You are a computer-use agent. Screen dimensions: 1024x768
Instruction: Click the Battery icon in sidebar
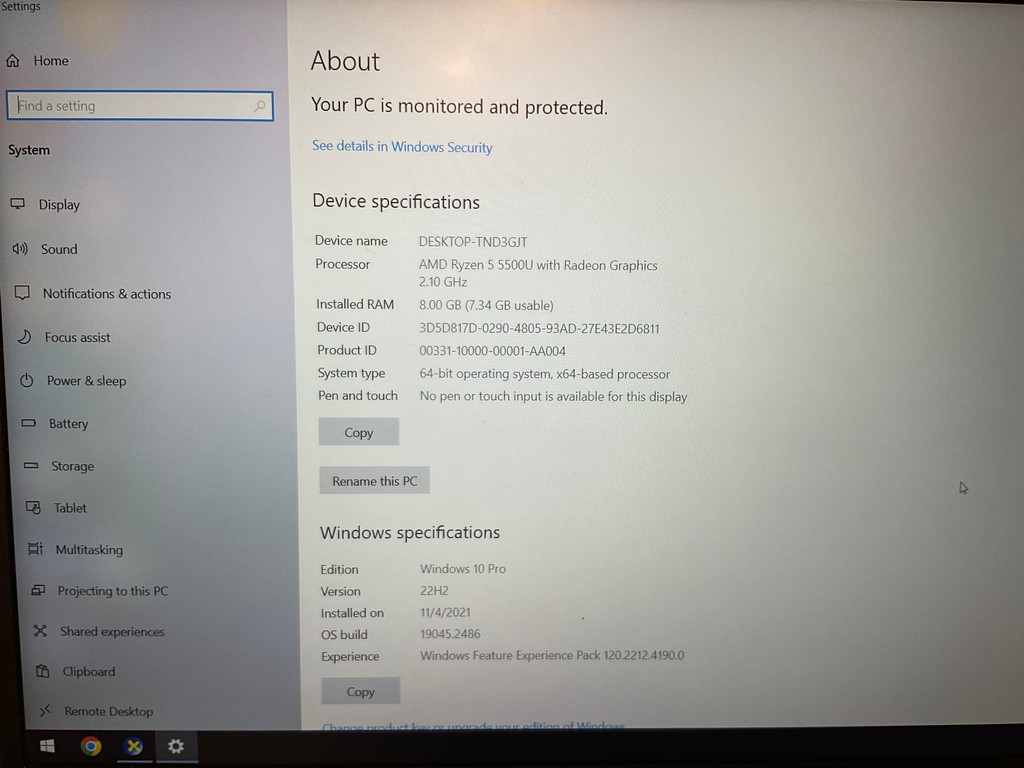coord(29,423)
